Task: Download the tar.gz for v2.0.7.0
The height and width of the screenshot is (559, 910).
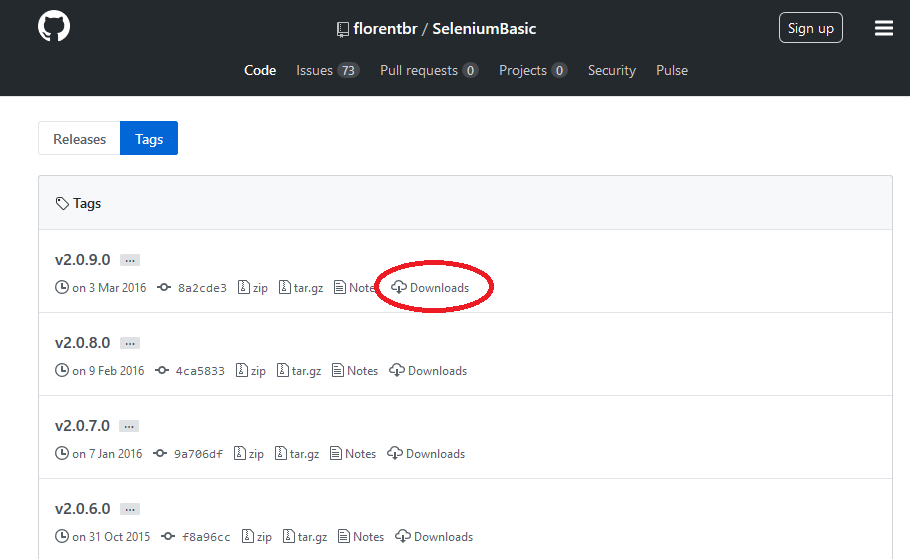Action: click(297, 453)
